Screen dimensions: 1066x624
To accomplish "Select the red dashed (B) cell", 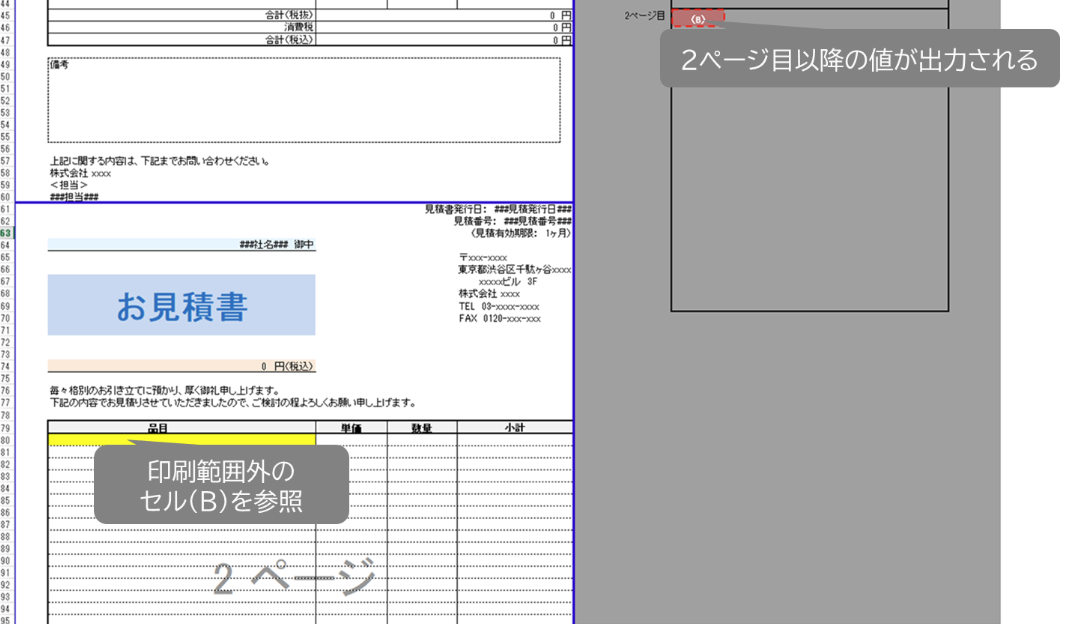I will pyautogui.click(x=698, y=18).
